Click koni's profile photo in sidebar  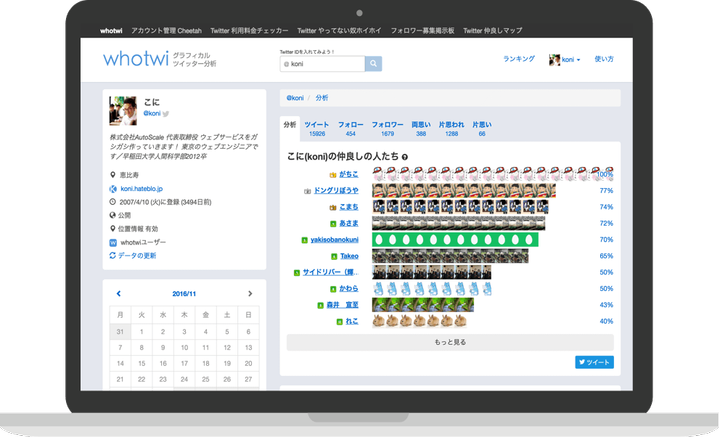(123, 111)
